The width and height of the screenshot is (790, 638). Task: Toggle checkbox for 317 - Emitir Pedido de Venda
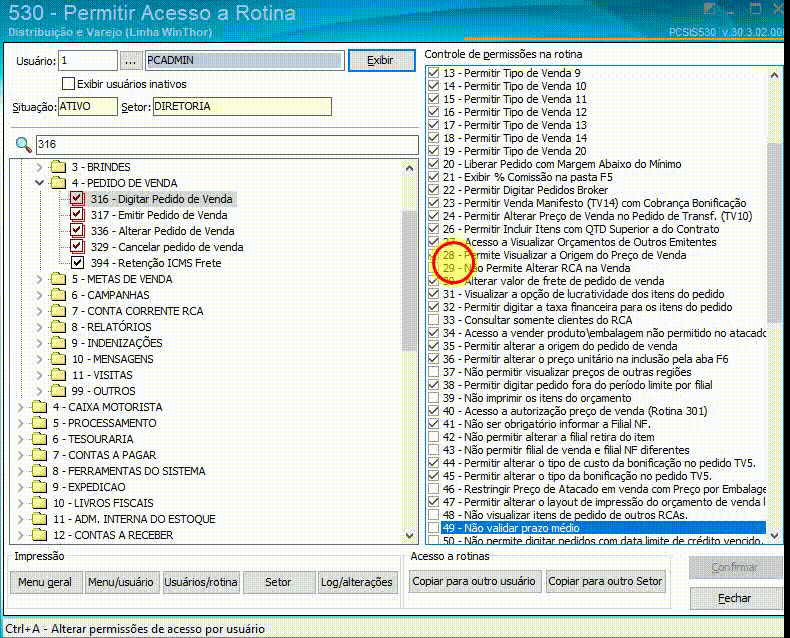click(77, 215)
